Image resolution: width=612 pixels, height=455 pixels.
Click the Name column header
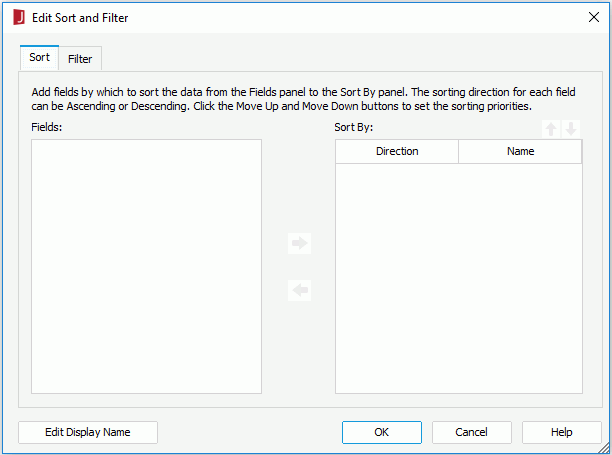click(x=520, y=151)
